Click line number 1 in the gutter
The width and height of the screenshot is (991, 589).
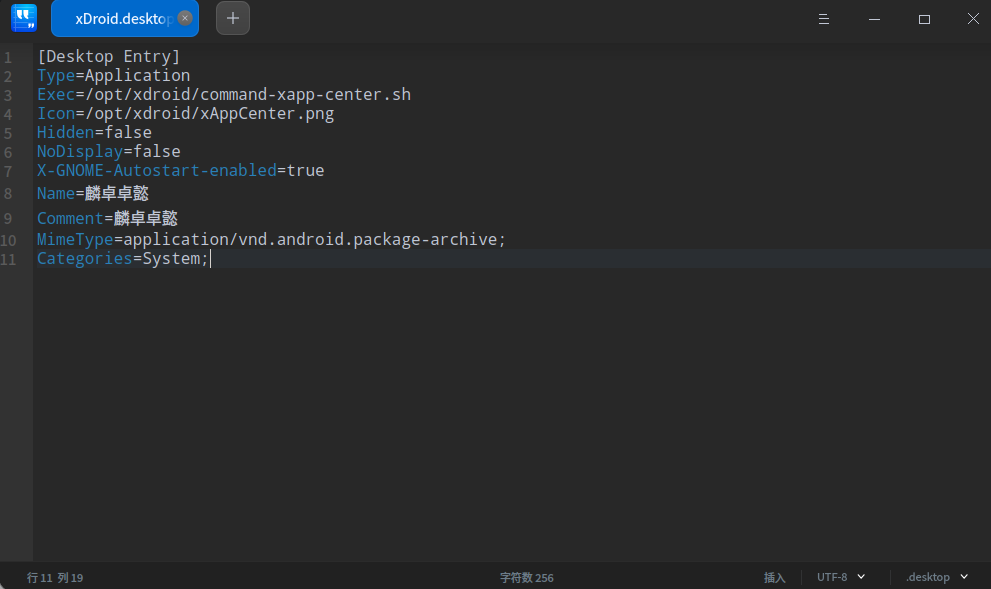8,58
